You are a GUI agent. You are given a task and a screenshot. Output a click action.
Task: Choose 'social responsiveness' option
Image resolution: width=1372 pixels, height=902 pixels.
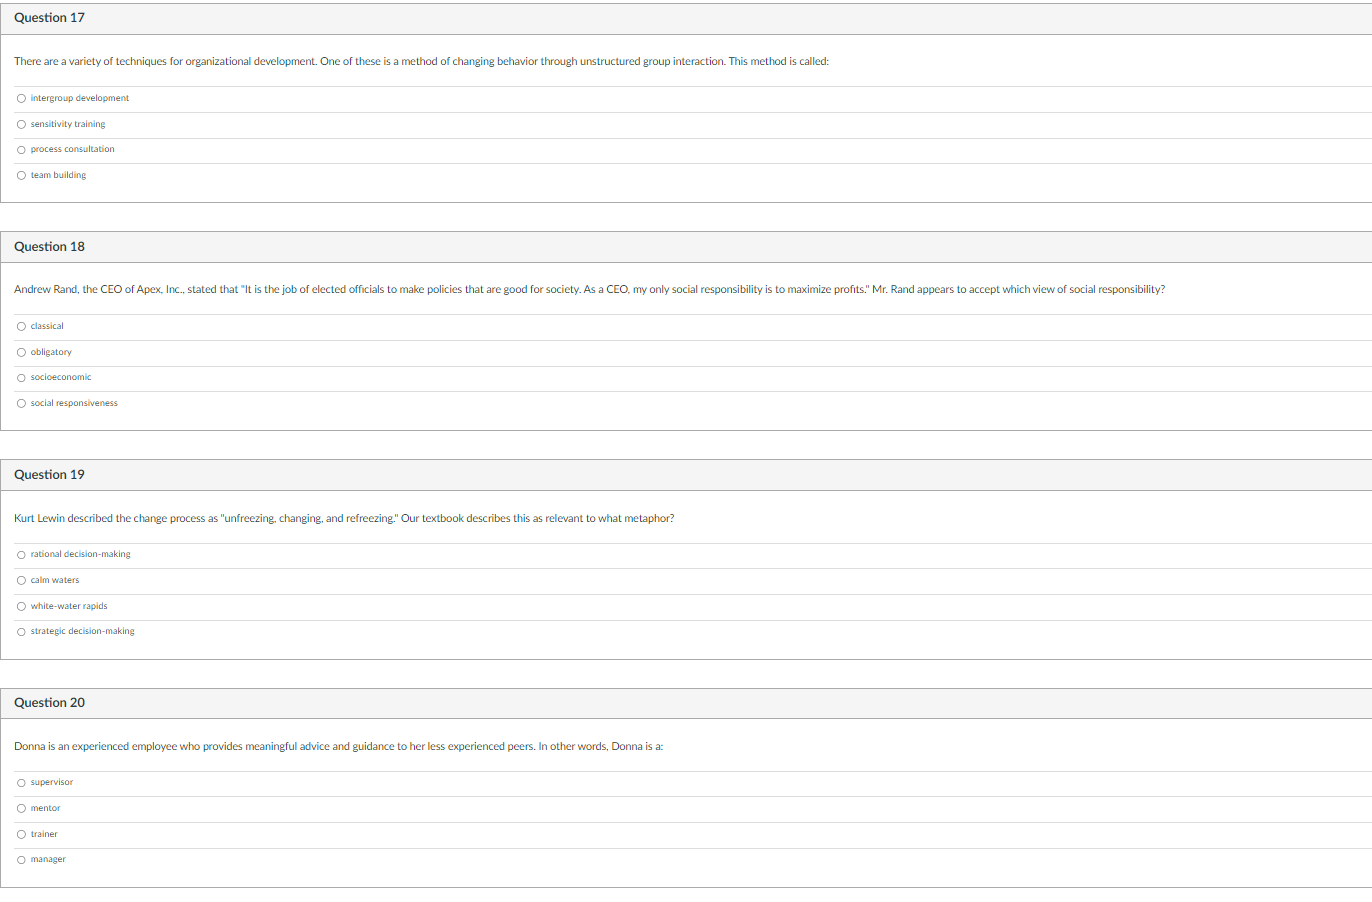click(21, 403)
